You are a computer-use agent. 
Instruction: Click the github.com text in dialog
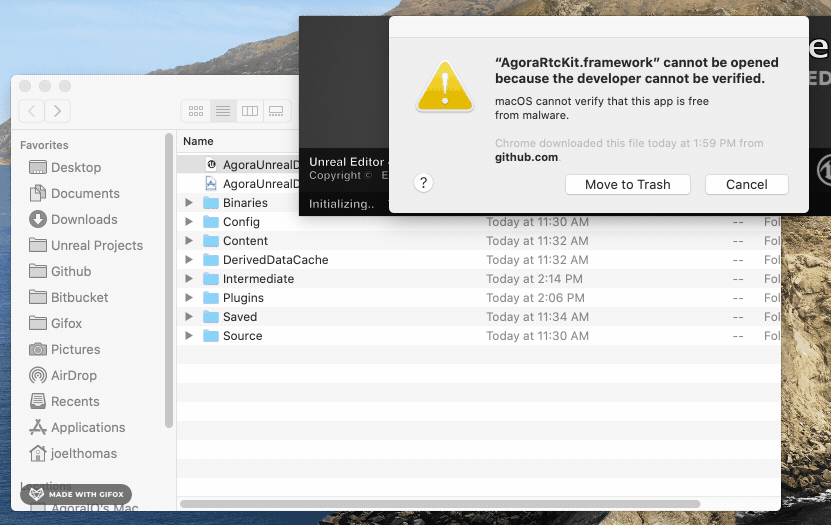point(526,157)
